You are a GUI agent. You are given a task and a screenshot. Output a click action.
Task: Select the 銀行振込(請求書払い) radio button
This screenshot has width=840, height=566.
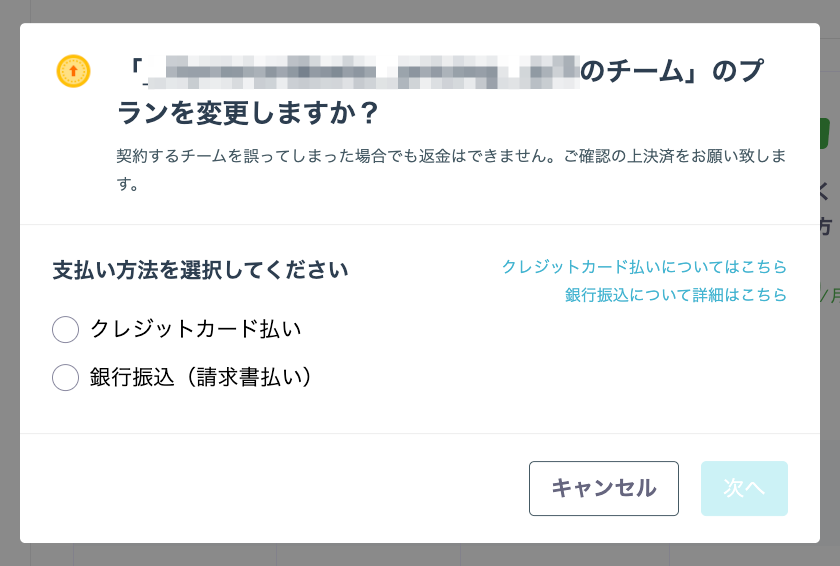click(x=65, y=377)
